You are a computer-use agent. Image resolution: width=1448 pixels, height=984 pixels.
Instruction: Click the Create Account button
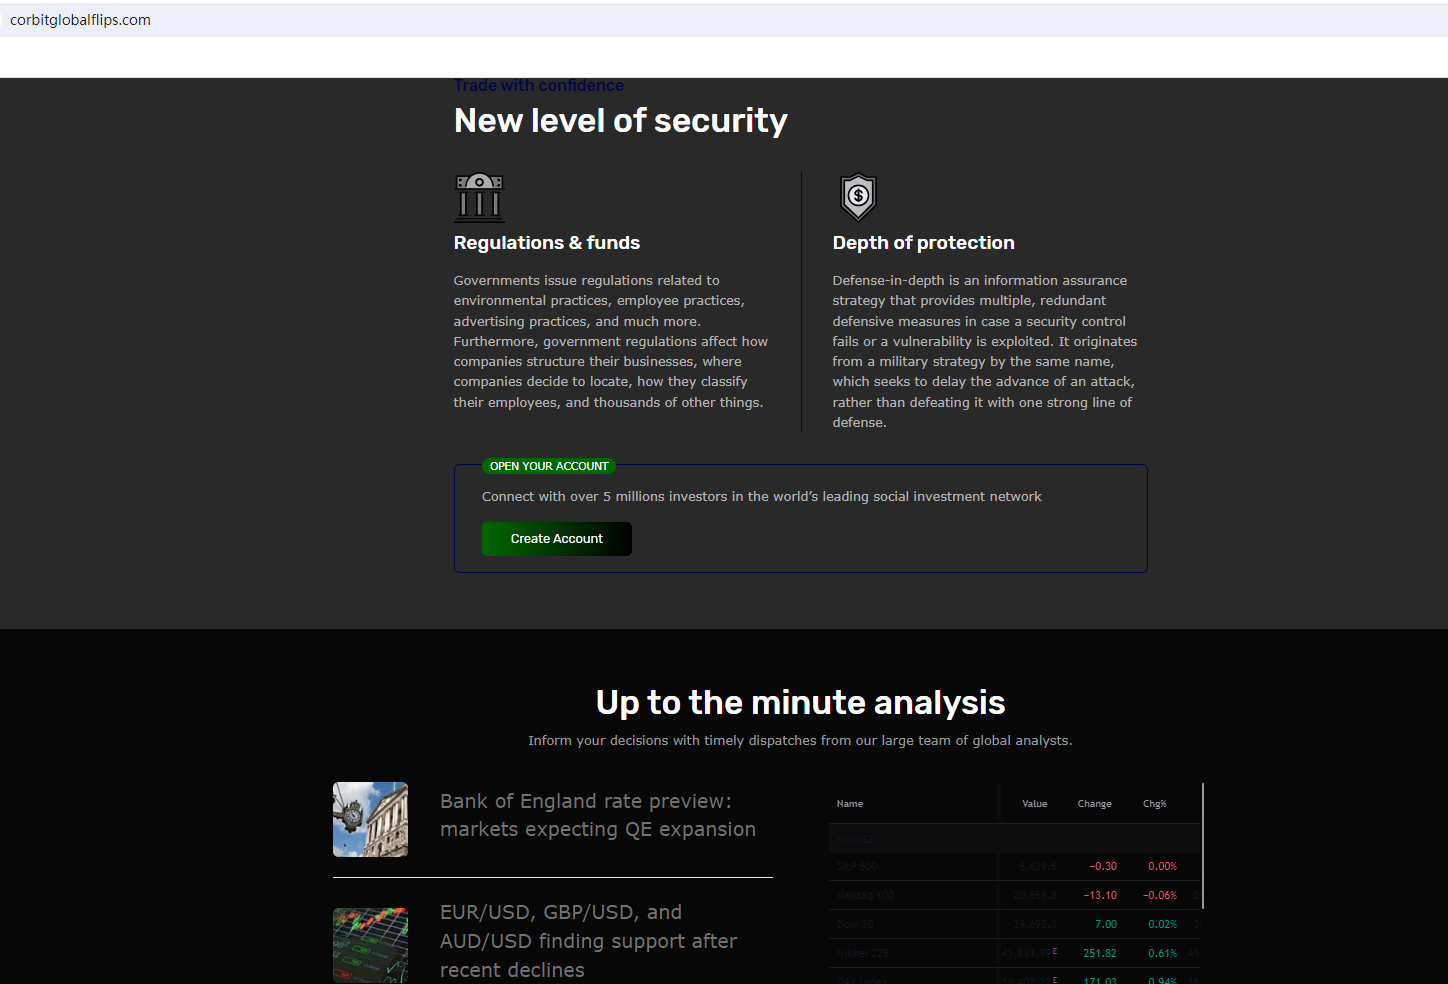tap(557, 539)
